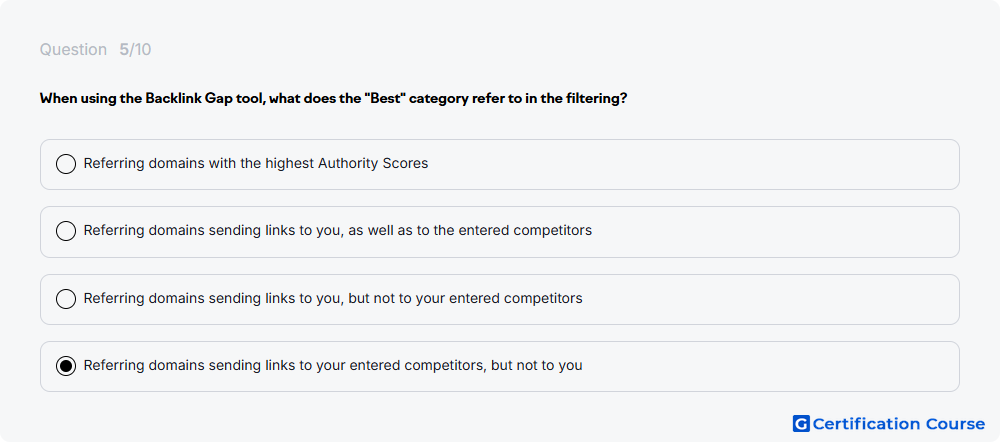Click blank space in the last answer card
Screen dimensions: 1000x442
(x=765, y=366)
